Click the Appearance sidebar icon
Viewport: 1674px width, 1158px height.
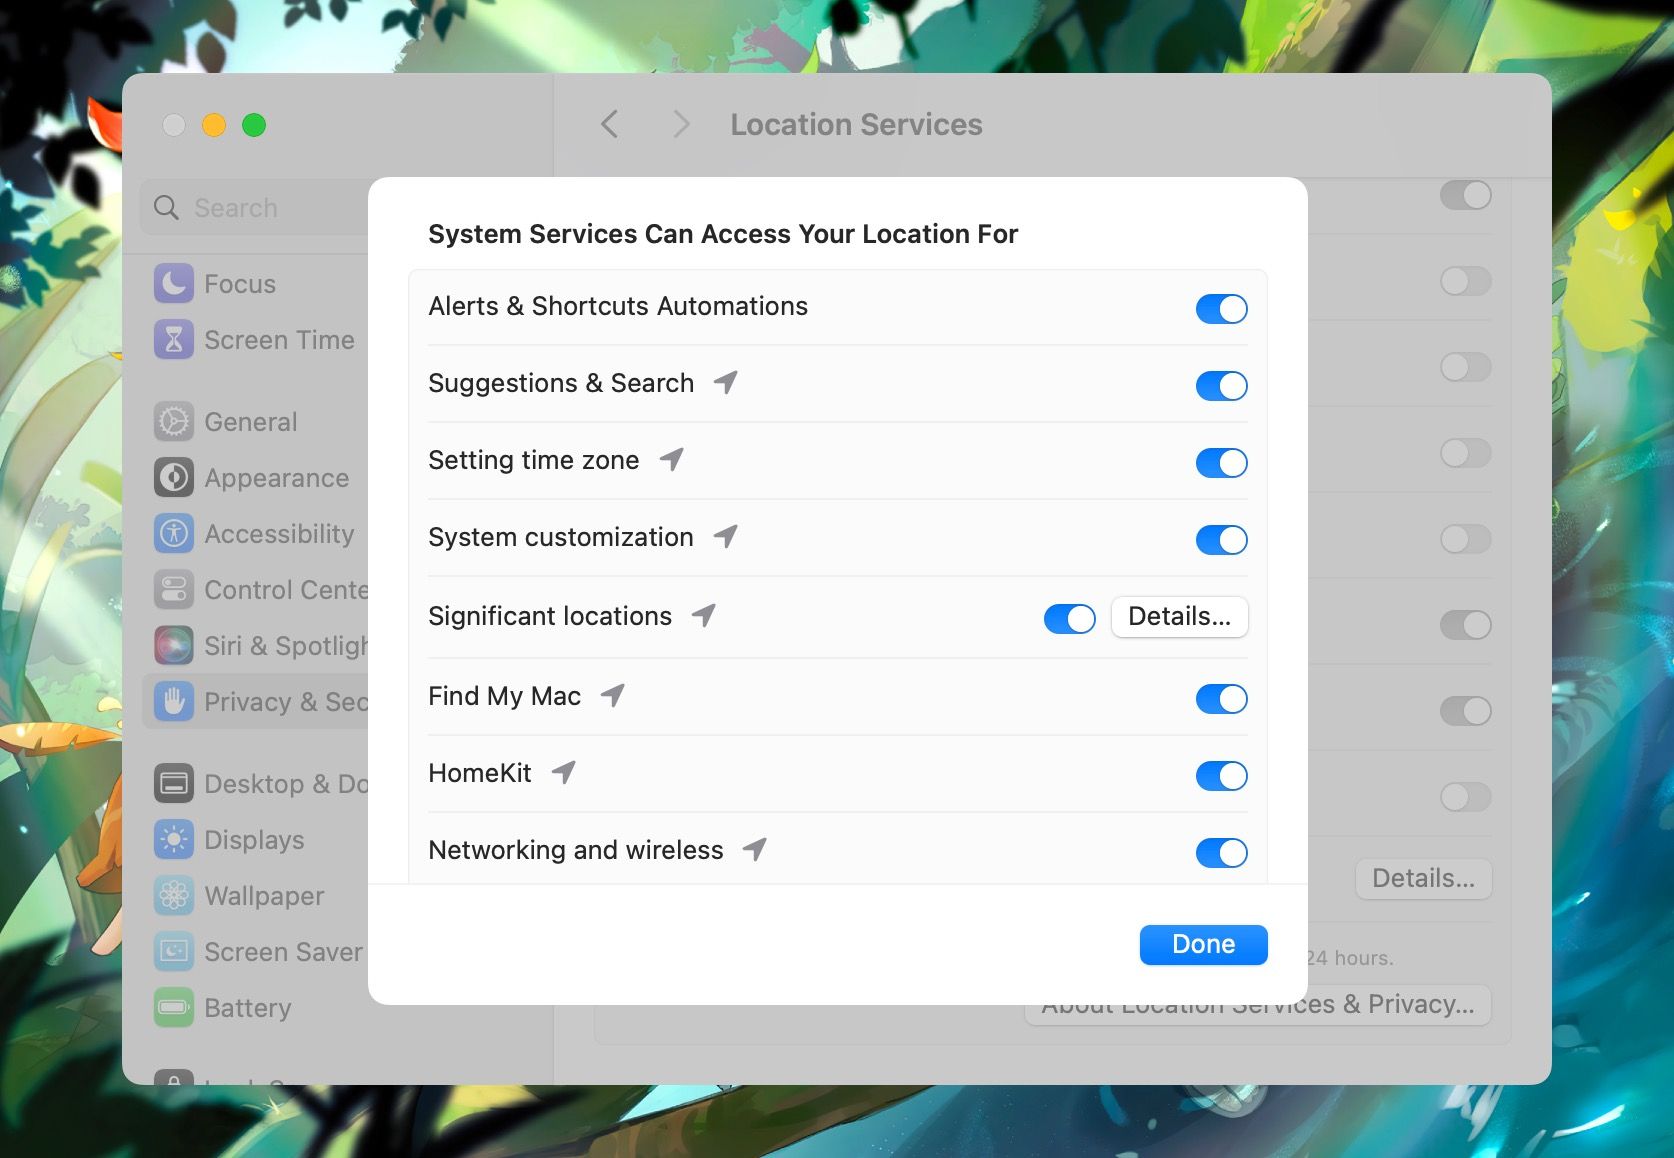point(174,478)
